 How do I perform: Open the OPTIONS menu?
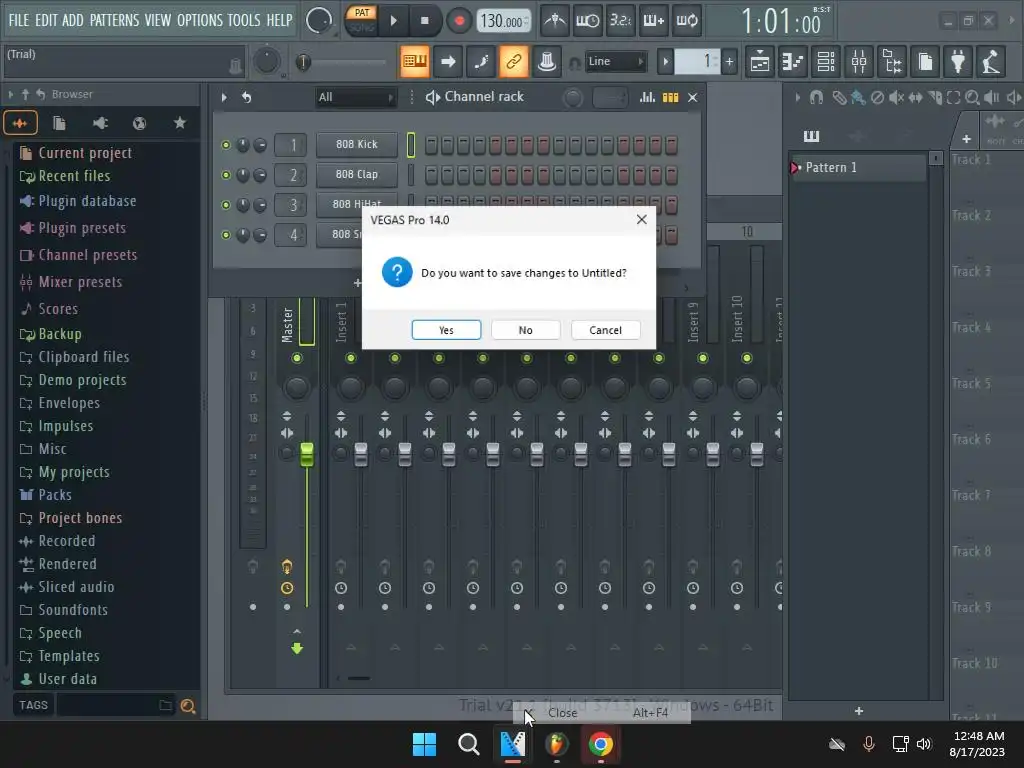[x=200, y=20]
